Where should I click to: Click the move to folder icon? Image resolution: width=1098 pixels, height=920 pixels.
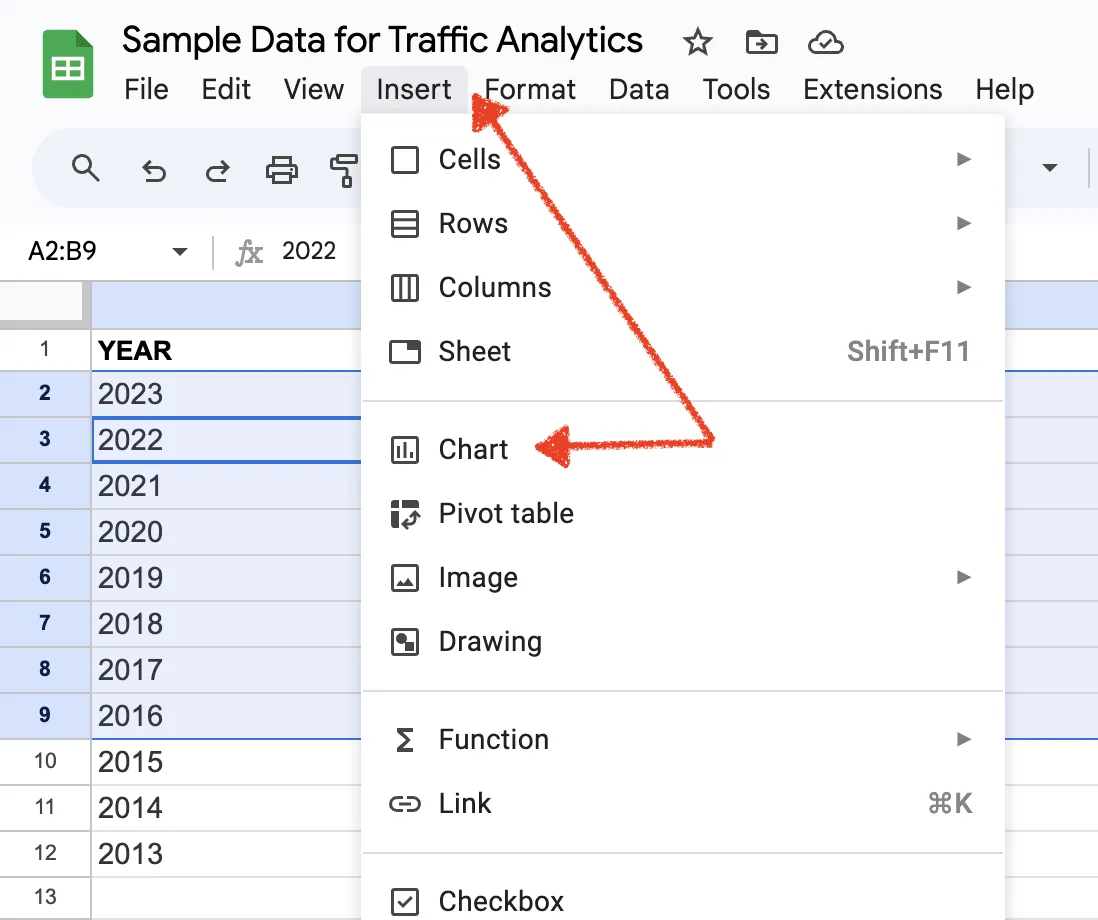point(761,42)
